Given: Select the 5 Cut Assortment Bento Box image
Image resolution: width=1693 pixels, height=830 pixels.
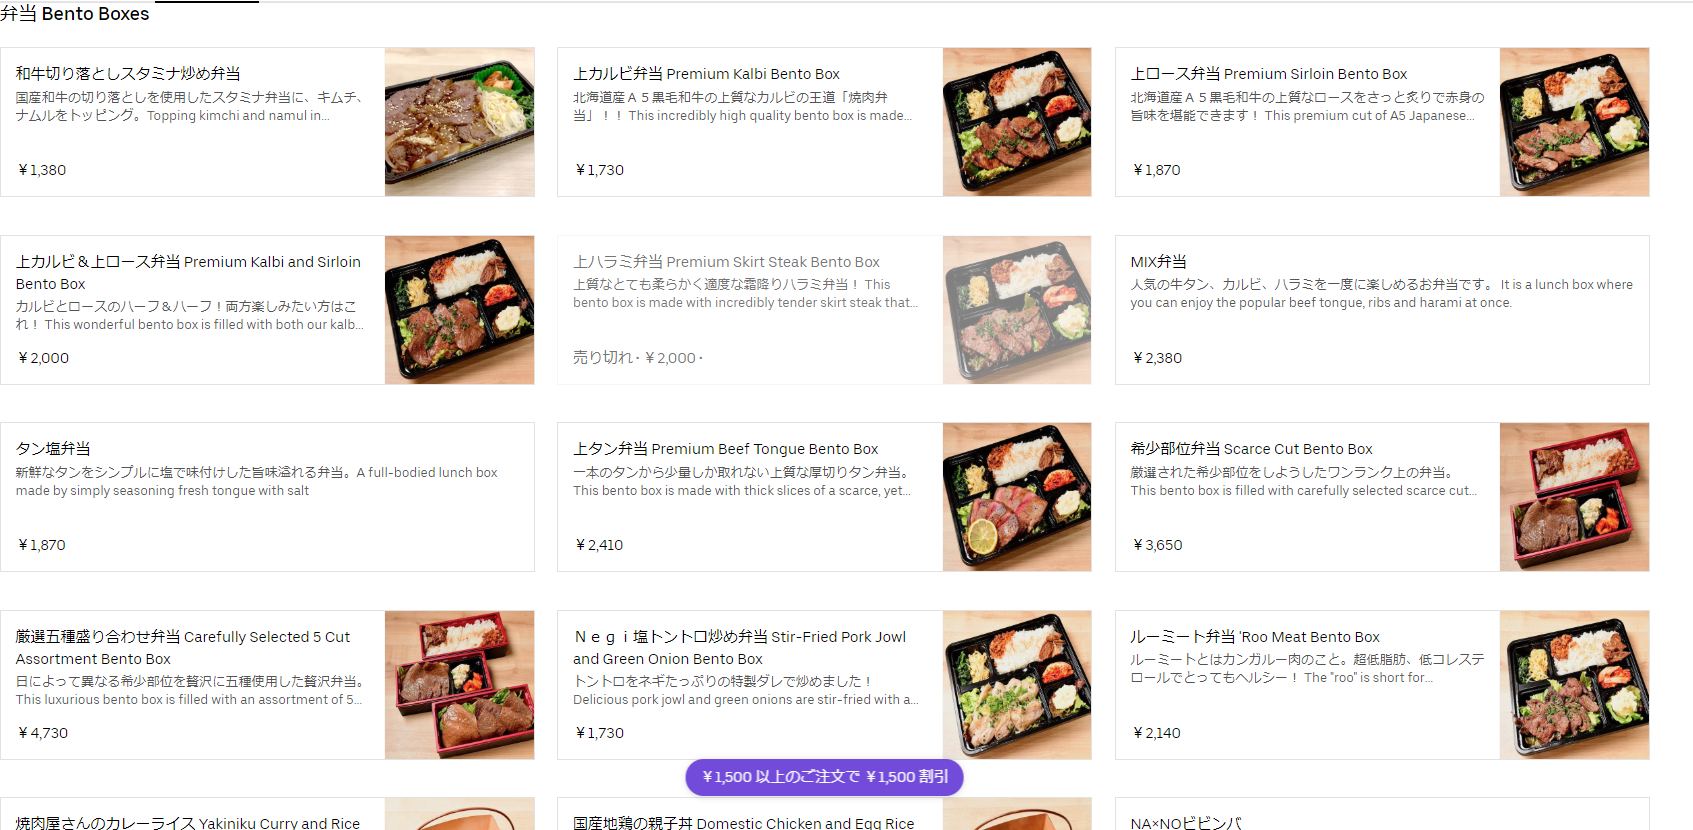Looking at the screenshot, I should [x=459, y=685].
